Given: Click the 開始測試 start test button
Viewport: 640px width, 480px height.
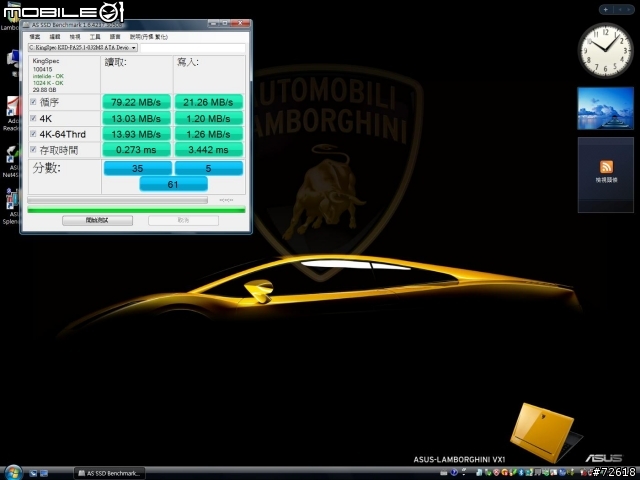Looking at the screenshot, I should click(97, 220).
